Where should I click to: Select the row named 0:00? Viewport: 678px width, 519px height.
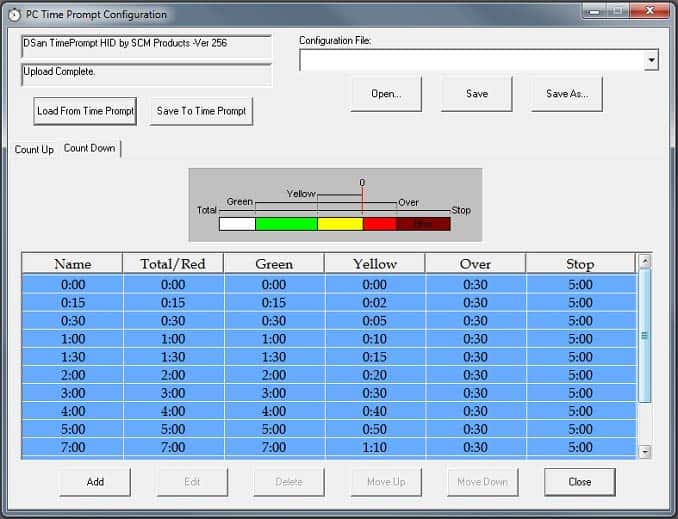click(329, 285)
